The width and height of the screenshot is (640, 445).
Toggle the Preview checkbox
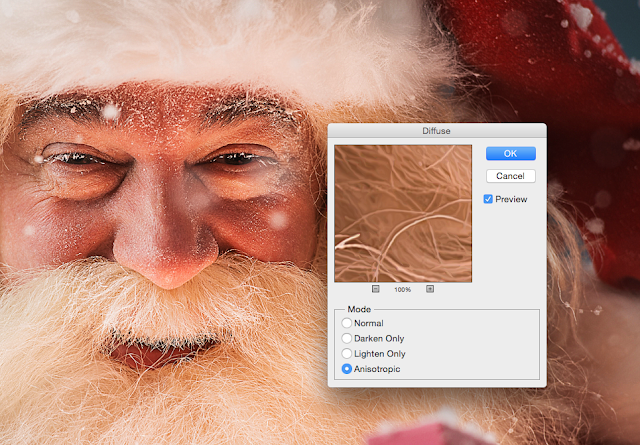[x=488, y=199]
